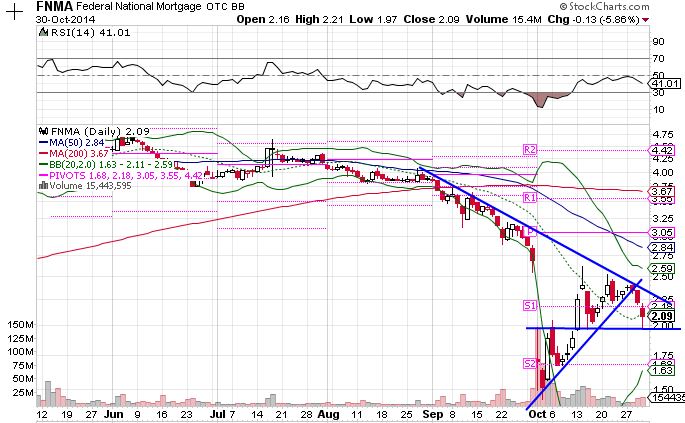Click the P pivot point marker
Screen dimensions: 685x423
pos(531,231)
